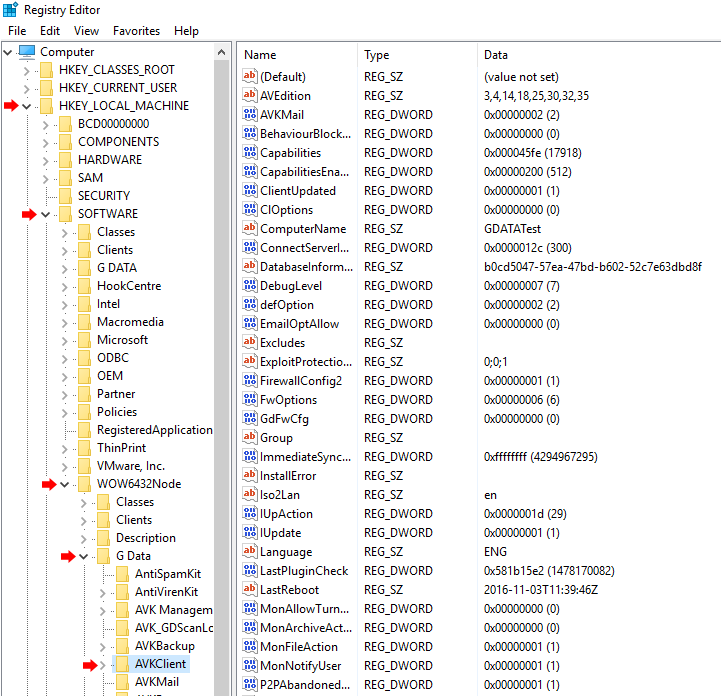The image size is (721, 696).
Task: Click the DWORD icon beside Capabilities
Action: point(250,153)
